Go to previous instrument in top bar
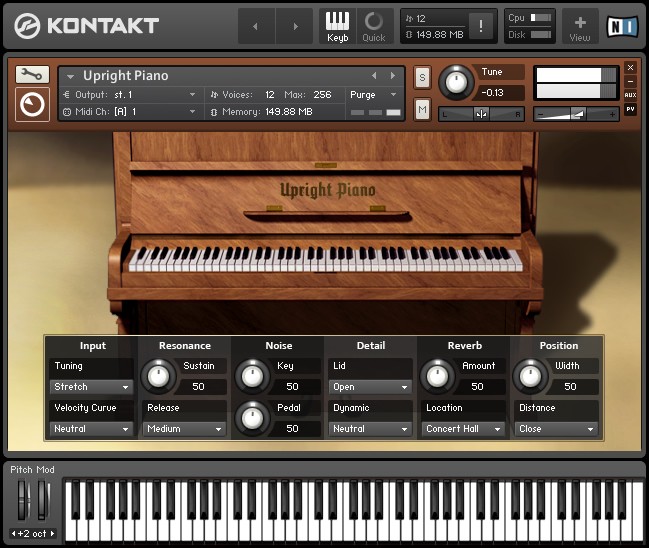 tap(256, 26)
